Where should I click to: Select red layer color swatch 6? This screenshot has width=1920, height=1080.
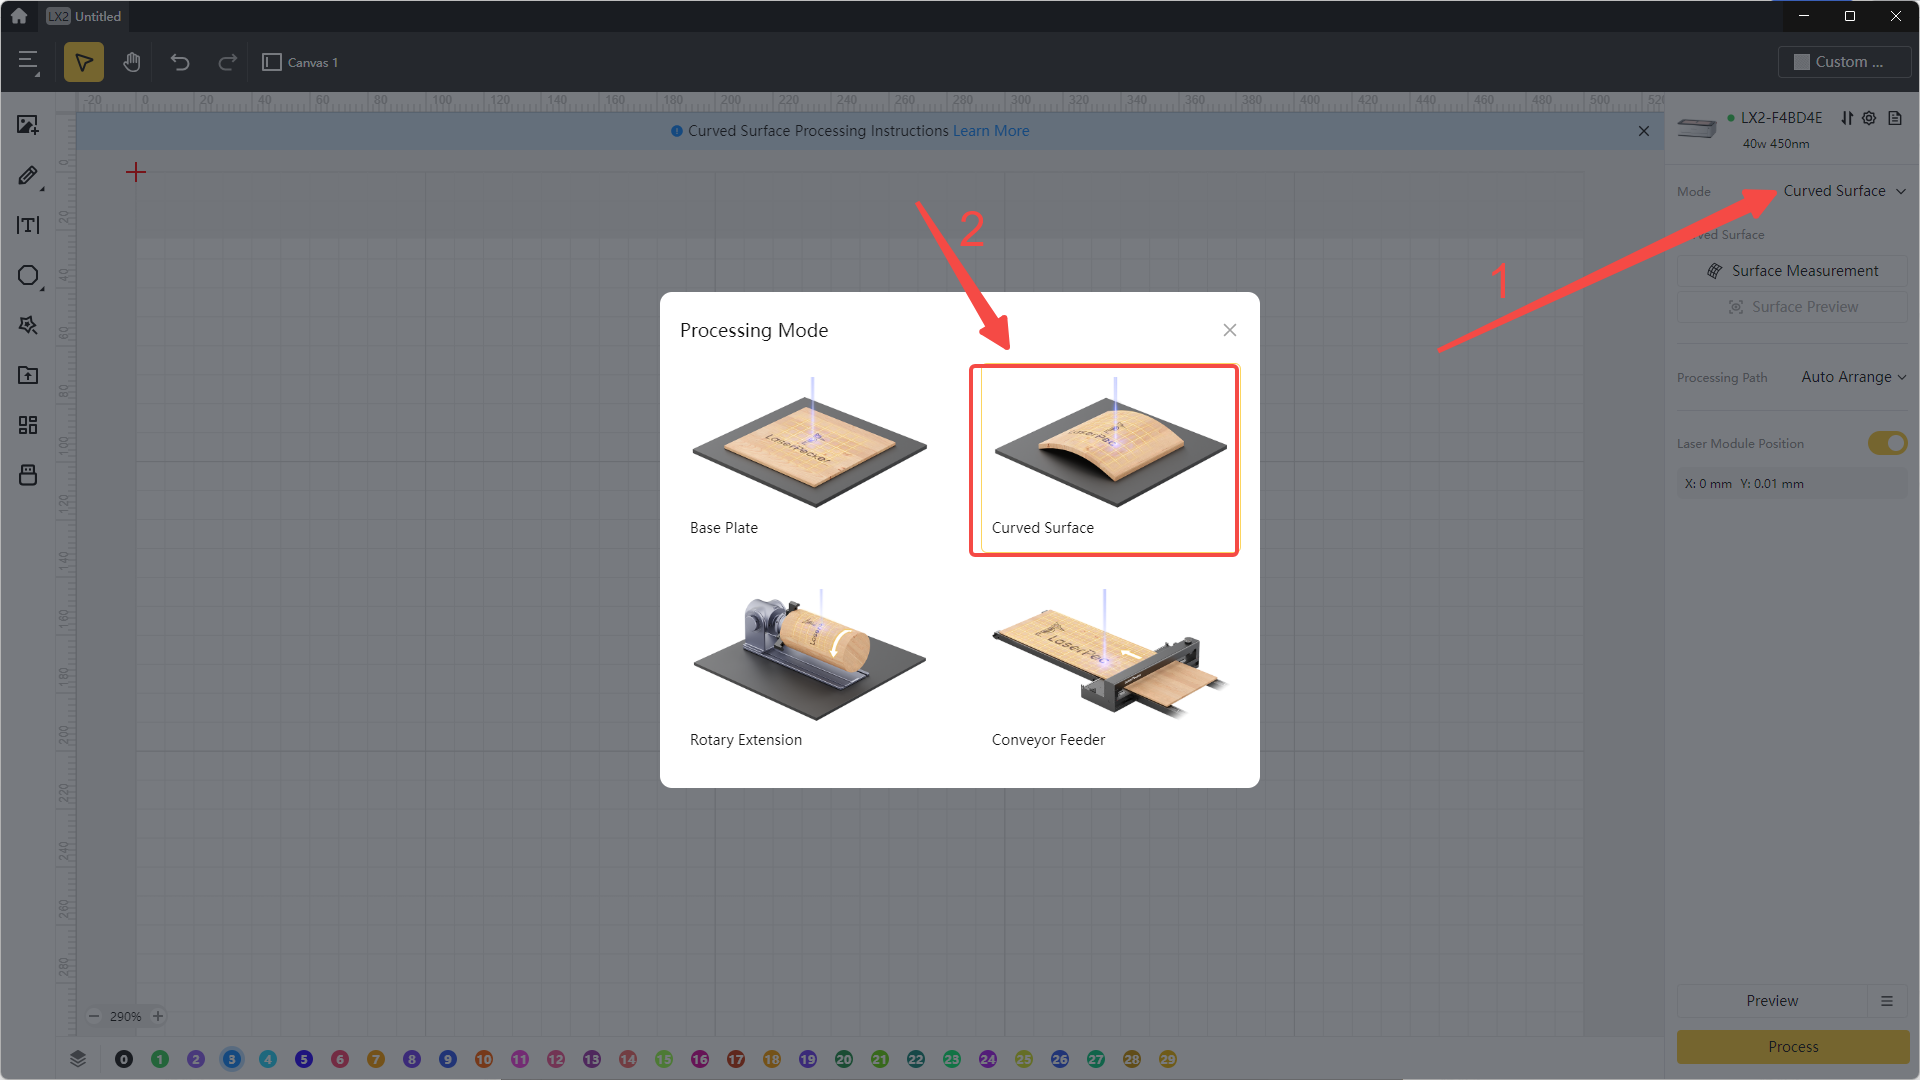[x=340, y=1059]
